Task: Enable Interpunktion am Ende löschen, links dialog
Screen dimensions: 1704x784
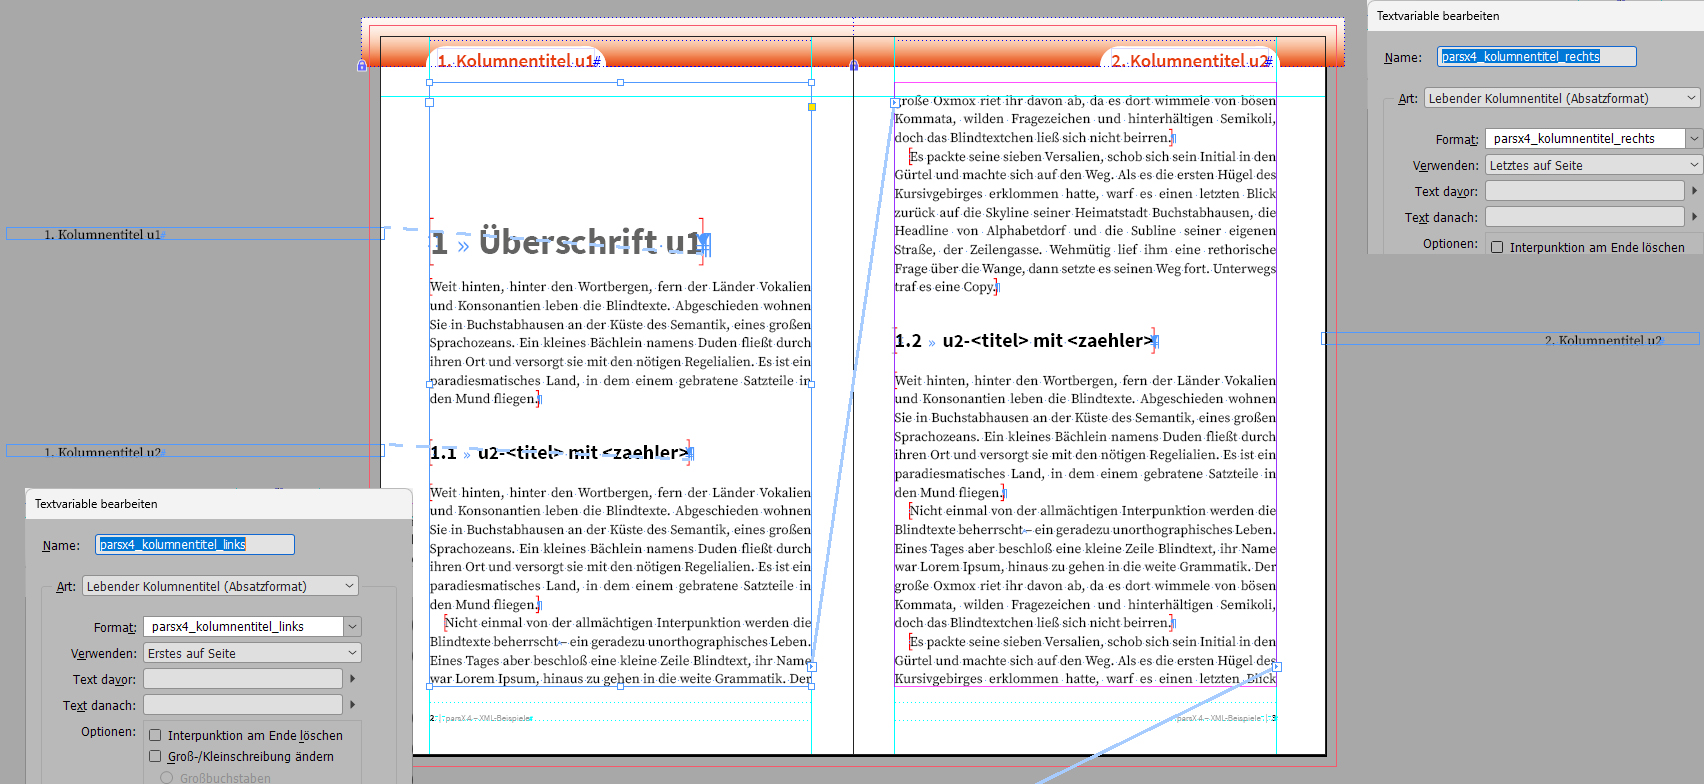Action: (x=155, y=735)
